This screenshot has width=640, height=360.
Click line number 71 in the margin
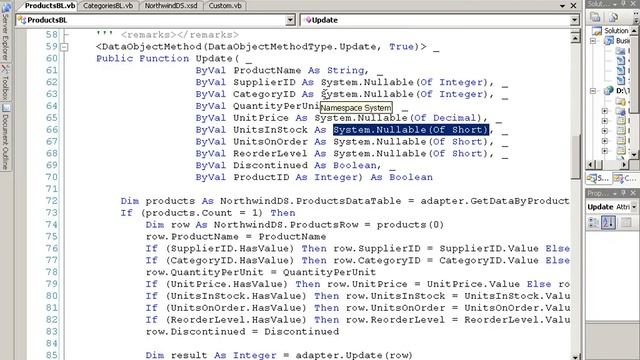[x=51, y=189]
